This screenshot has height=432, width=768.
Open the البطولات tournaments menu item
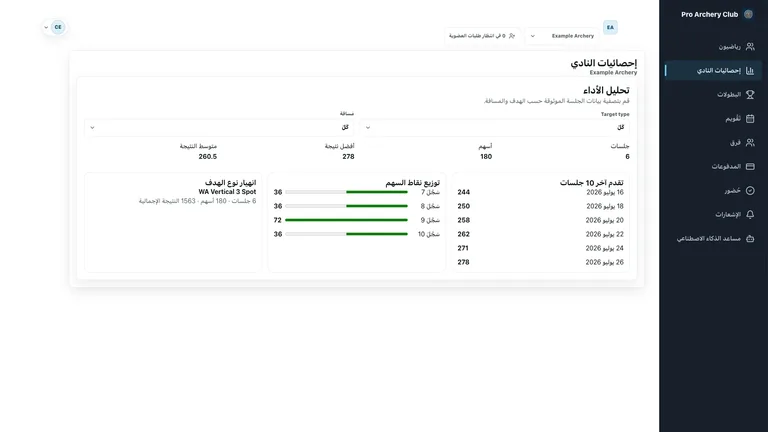[713, 95]
